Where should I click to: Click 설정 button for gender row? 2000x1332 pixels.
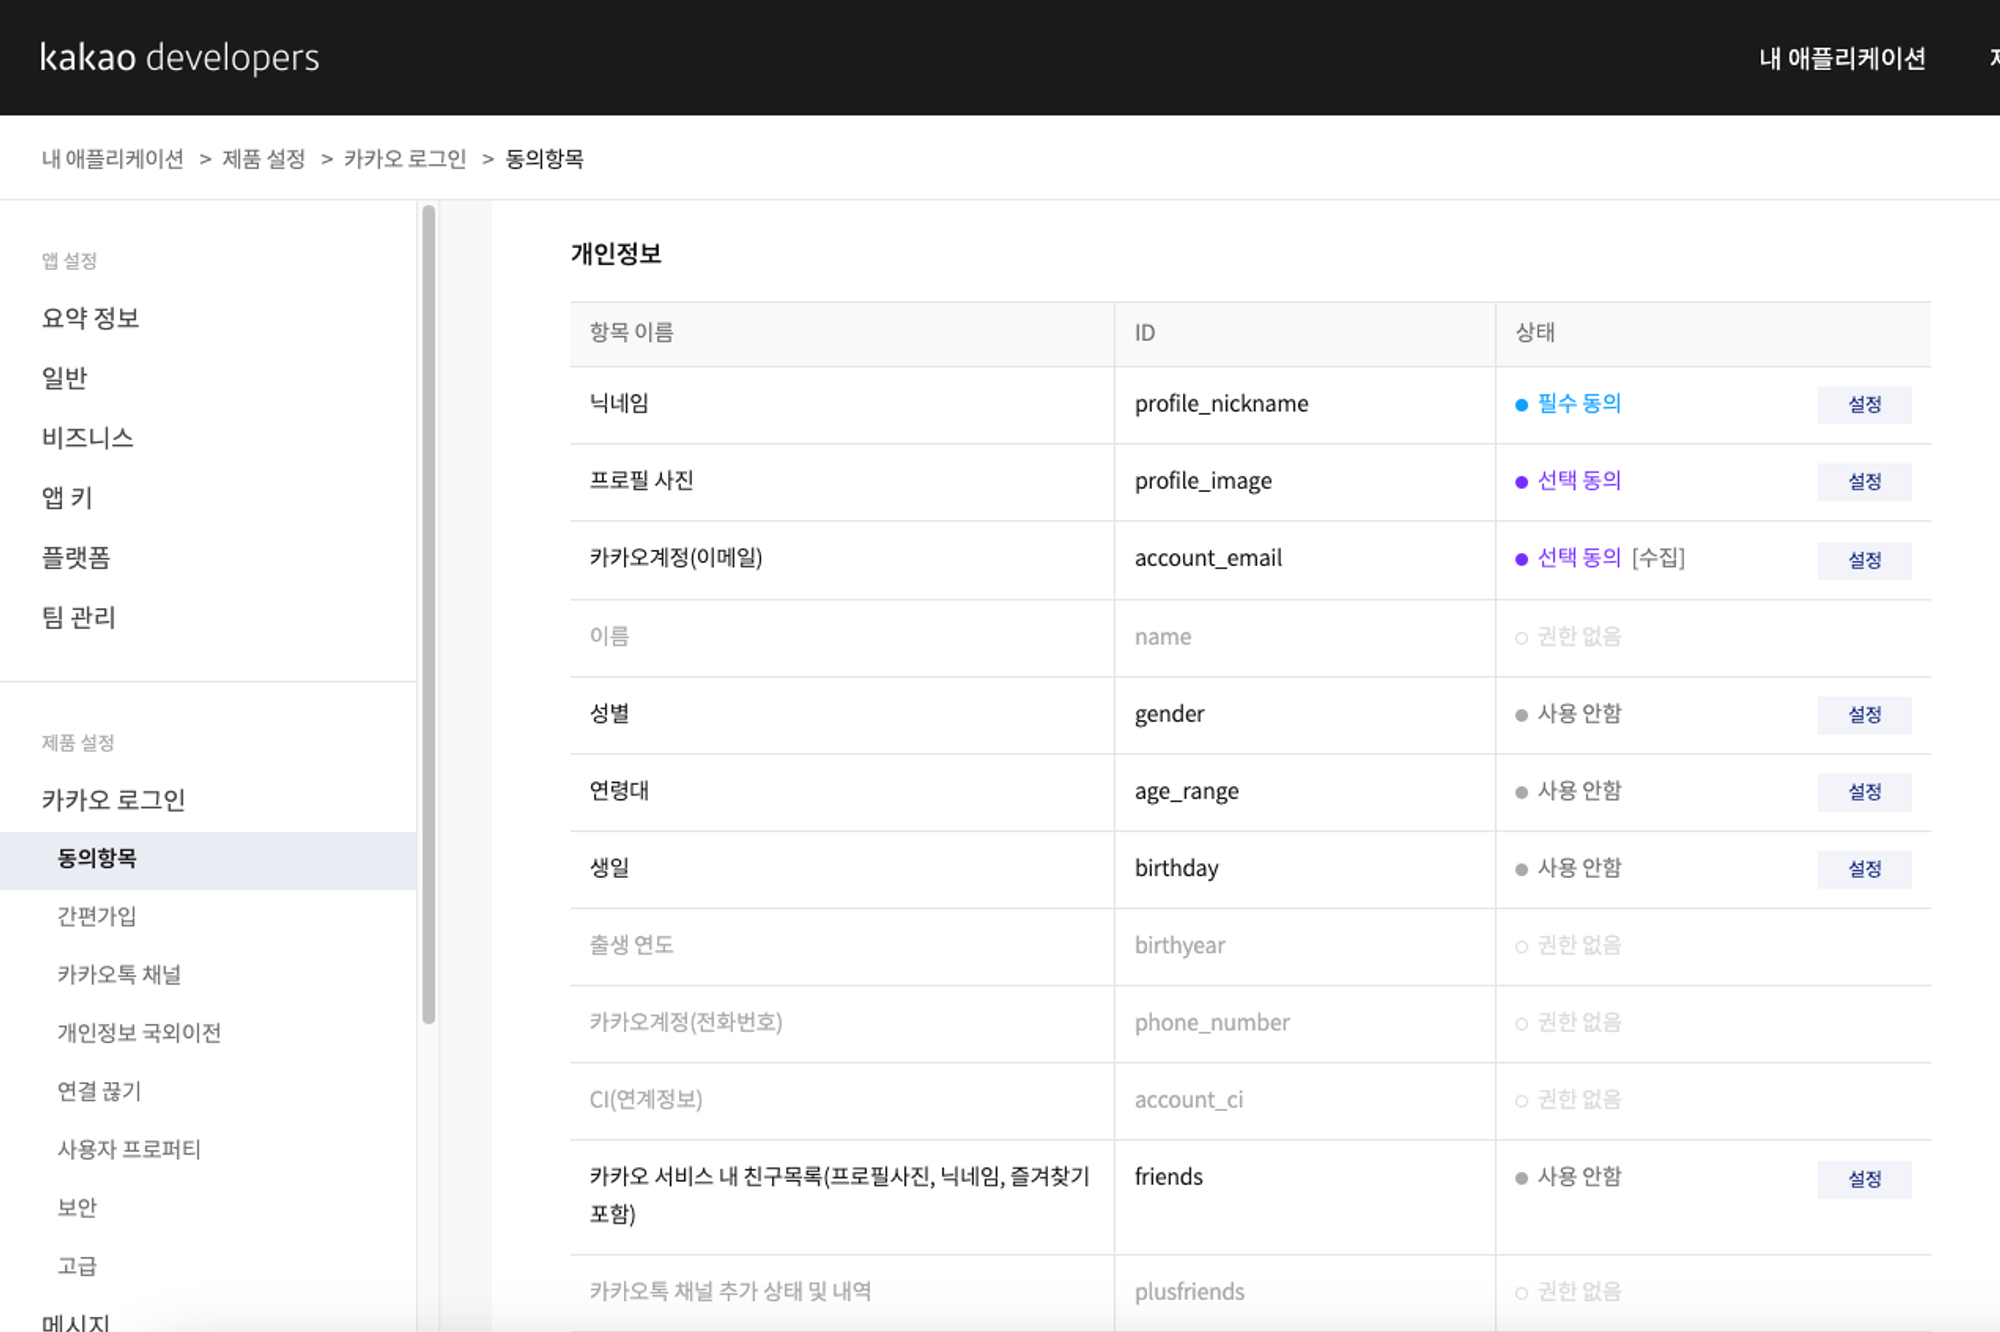[1864, 714]
